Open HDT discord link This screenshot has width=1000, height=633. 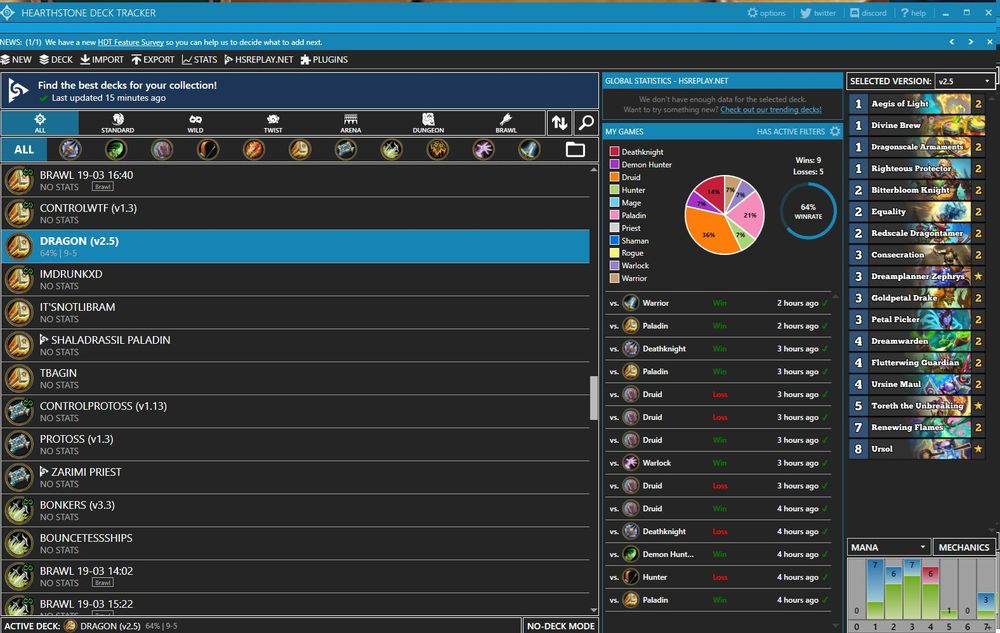[x=868, y=13]
